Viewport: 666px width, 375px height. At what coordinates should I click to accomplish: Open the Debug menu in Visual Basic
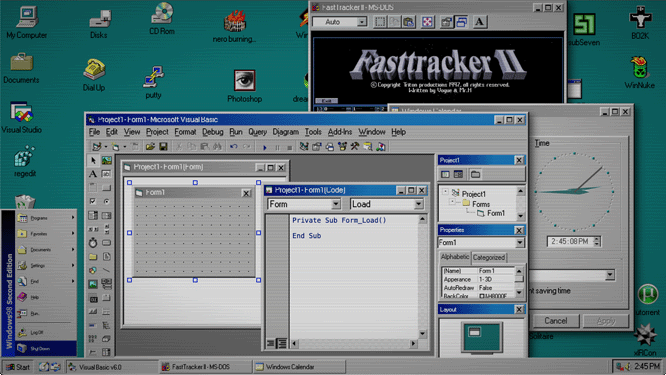[x=212, y=132]
